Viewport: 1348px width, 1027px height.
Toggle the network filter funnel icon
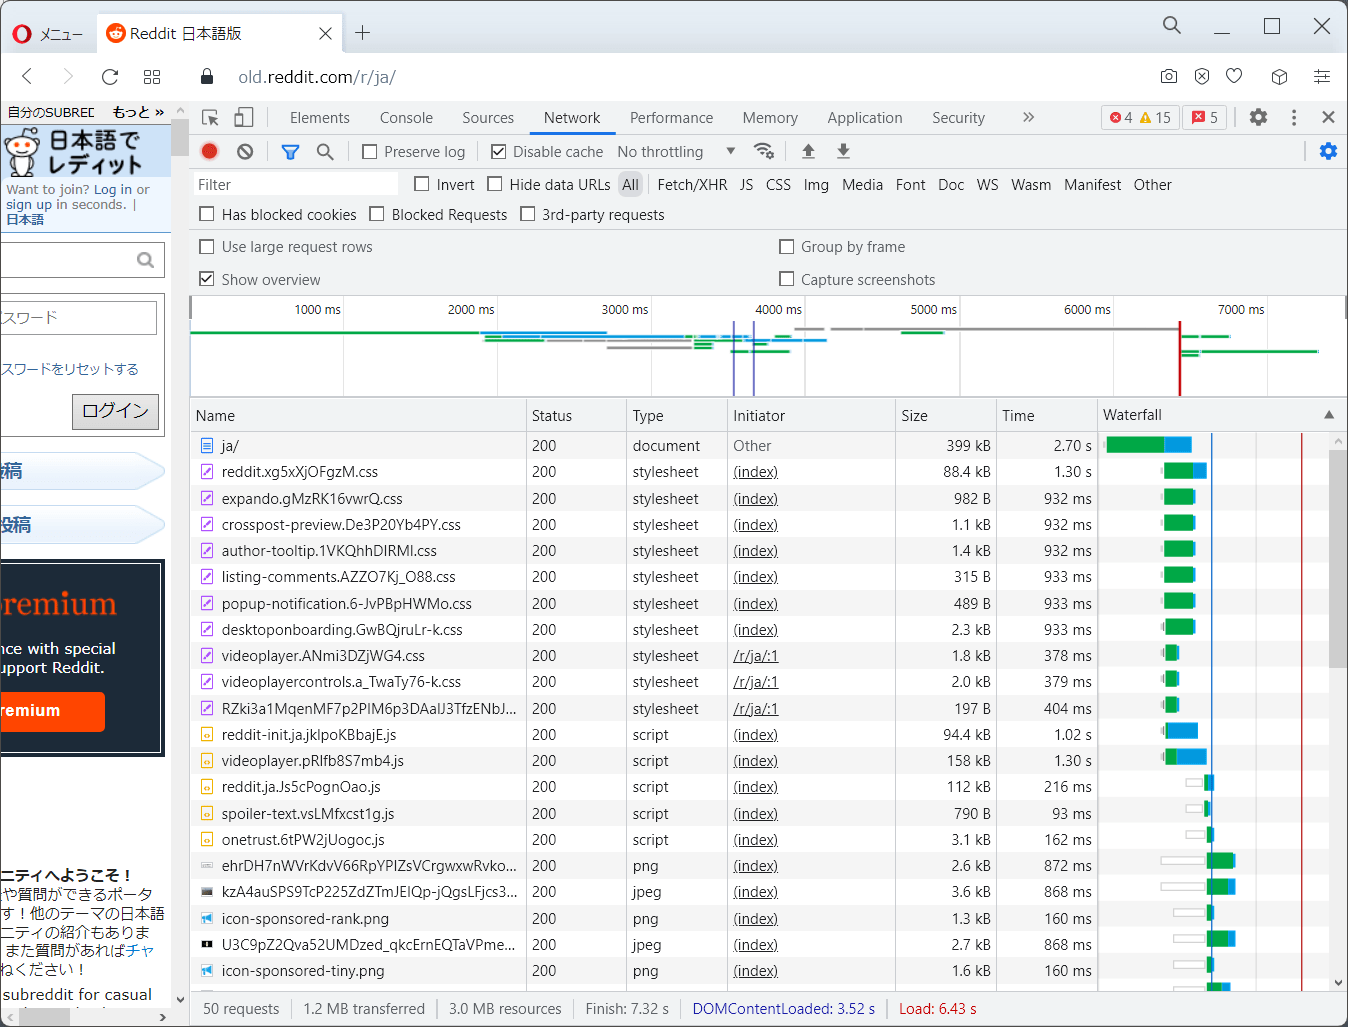click(290, 152)
